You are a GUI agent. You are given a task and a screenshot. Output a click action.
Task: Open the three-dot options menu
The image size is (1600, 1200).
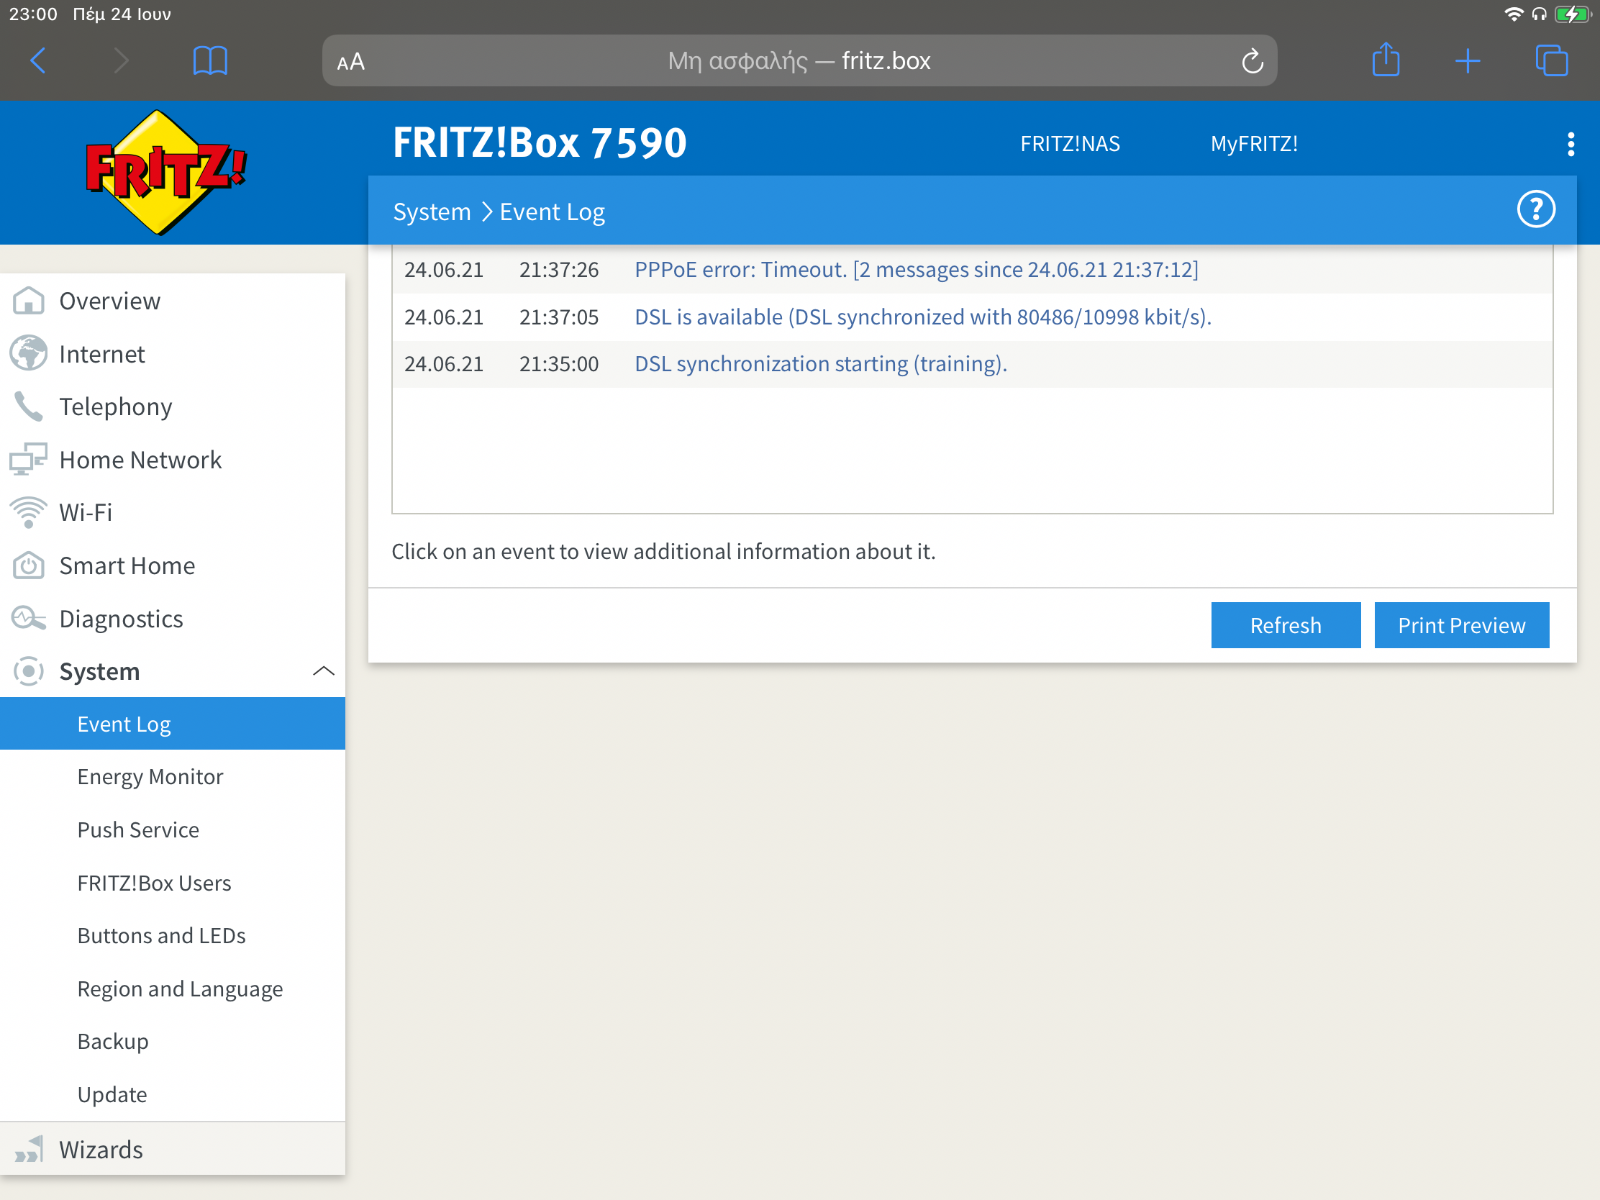point(1571,144)
